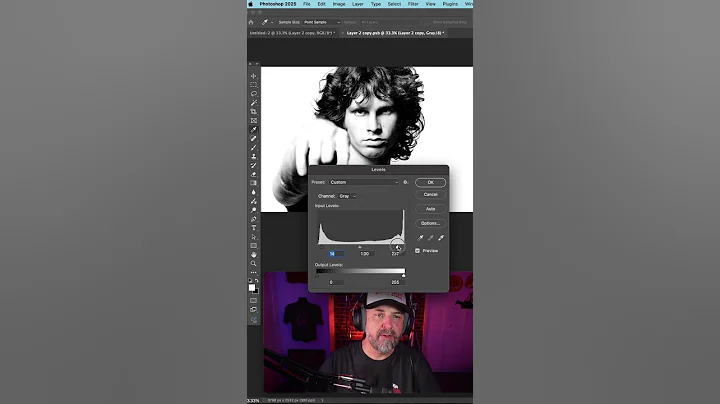Select the Crop tool
This screenshot has width=720, height=404.
click(x=253, y=112)
